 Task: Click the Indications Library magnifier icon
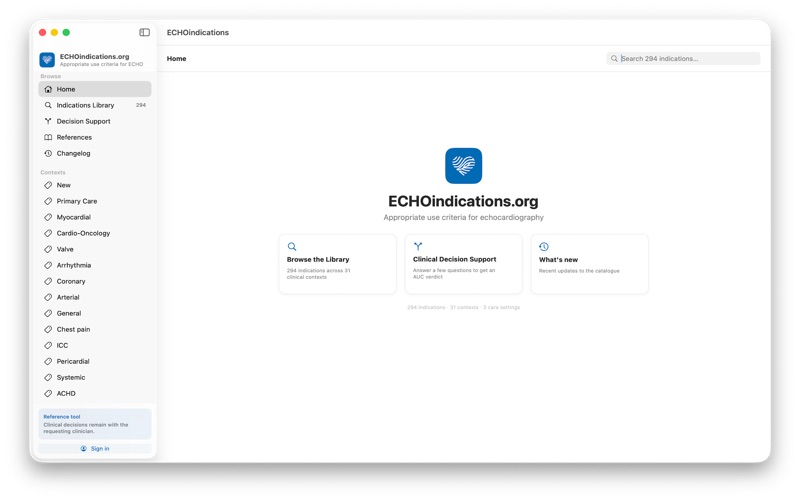pos(48,105)
